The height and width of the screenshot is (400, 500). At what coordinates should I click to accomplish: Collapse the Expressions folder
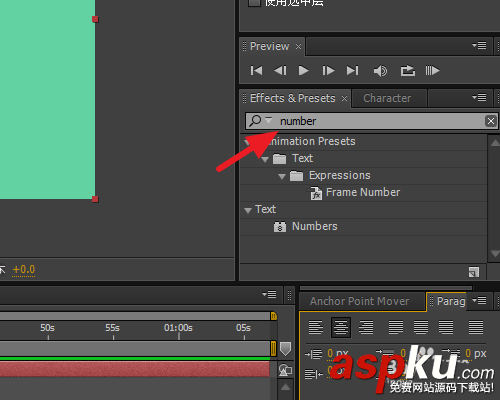pos(282,176)
